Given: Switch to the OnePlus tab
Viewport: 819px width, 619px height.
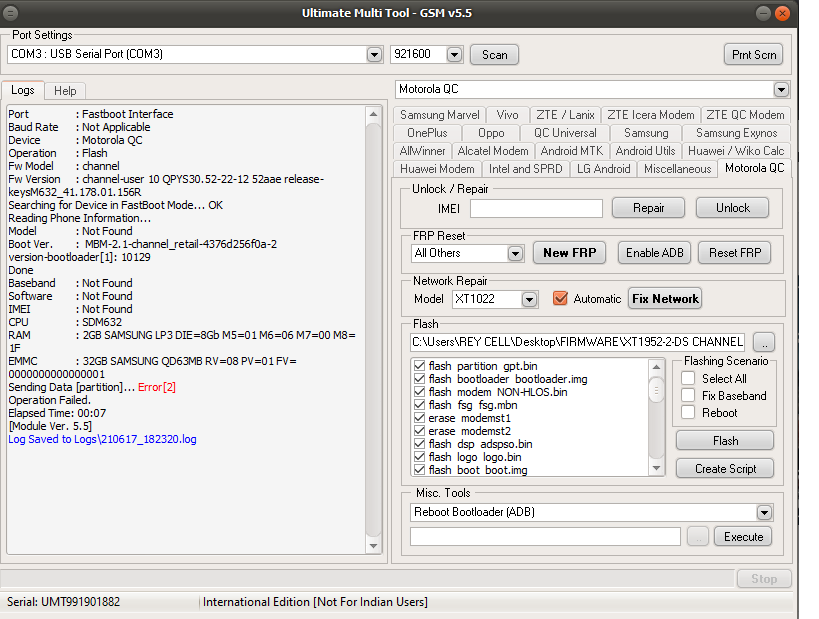Looking at the screenshot, I should point(427,133).
